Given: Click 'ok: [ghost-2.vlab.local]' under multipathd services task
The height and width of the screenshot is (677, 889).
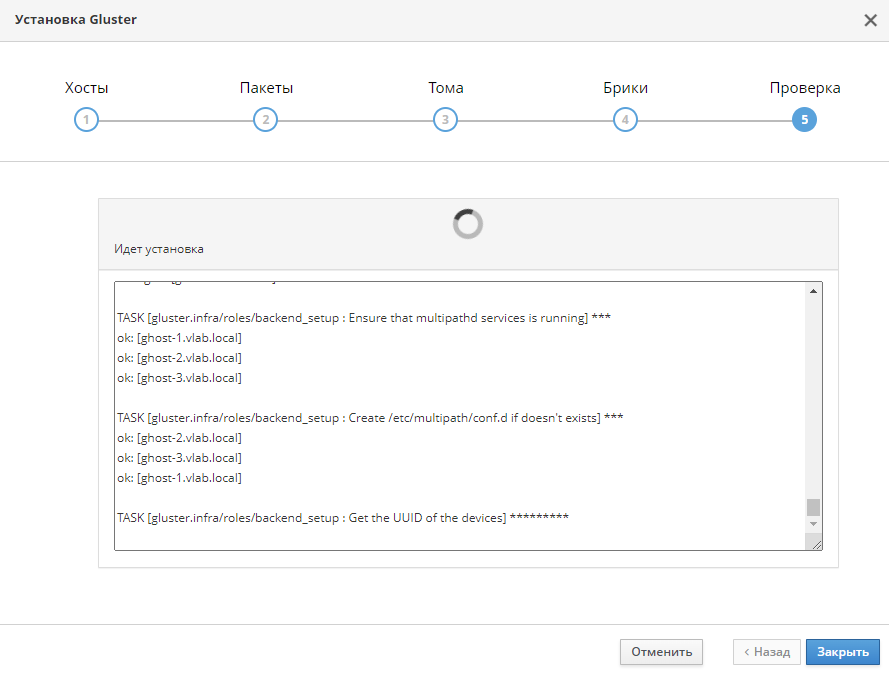Looking at the screenshot, I should (x=179, y=358).
